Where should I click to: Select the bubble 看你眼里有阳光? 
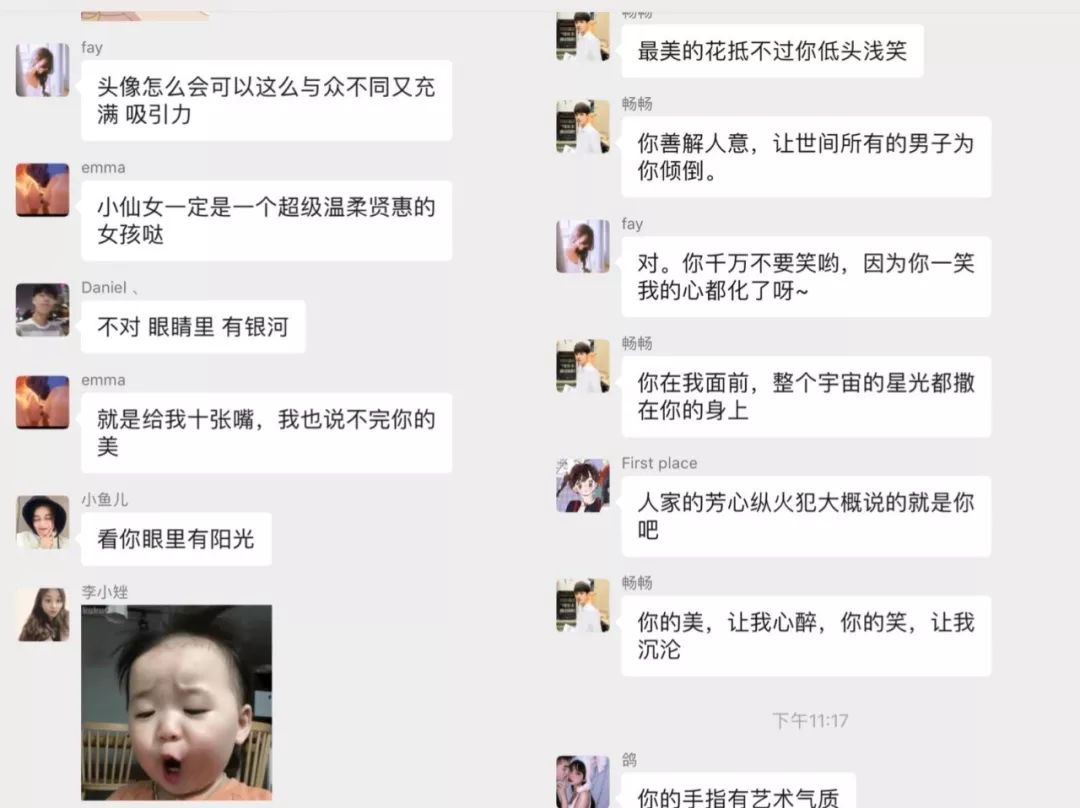click(176, 539)
